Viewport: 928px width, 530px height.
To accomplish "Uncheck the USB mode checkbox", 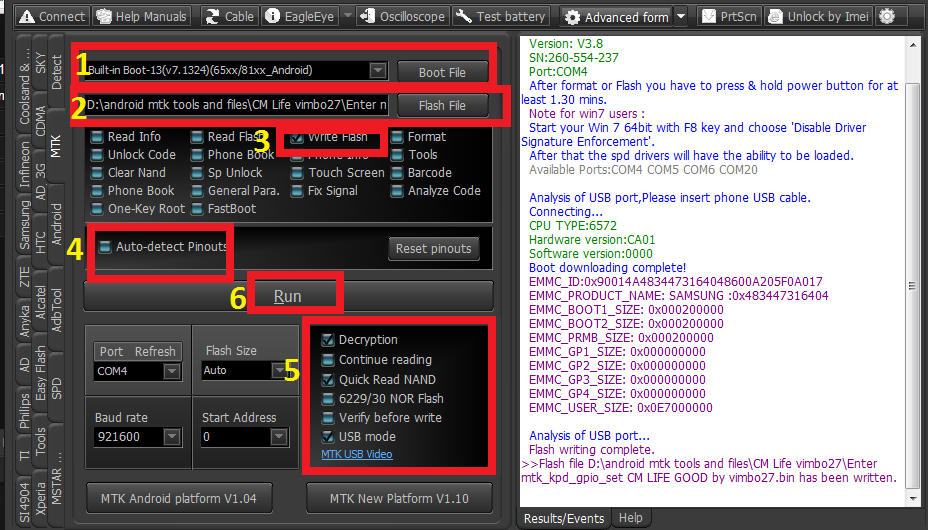I will click(328, 437).
